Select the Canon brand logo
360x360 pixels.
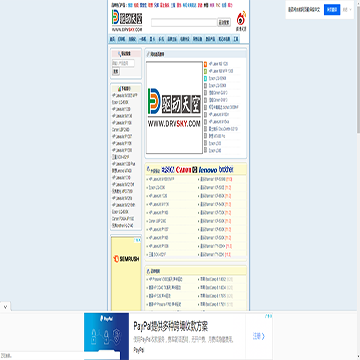[x=184, y=170]
